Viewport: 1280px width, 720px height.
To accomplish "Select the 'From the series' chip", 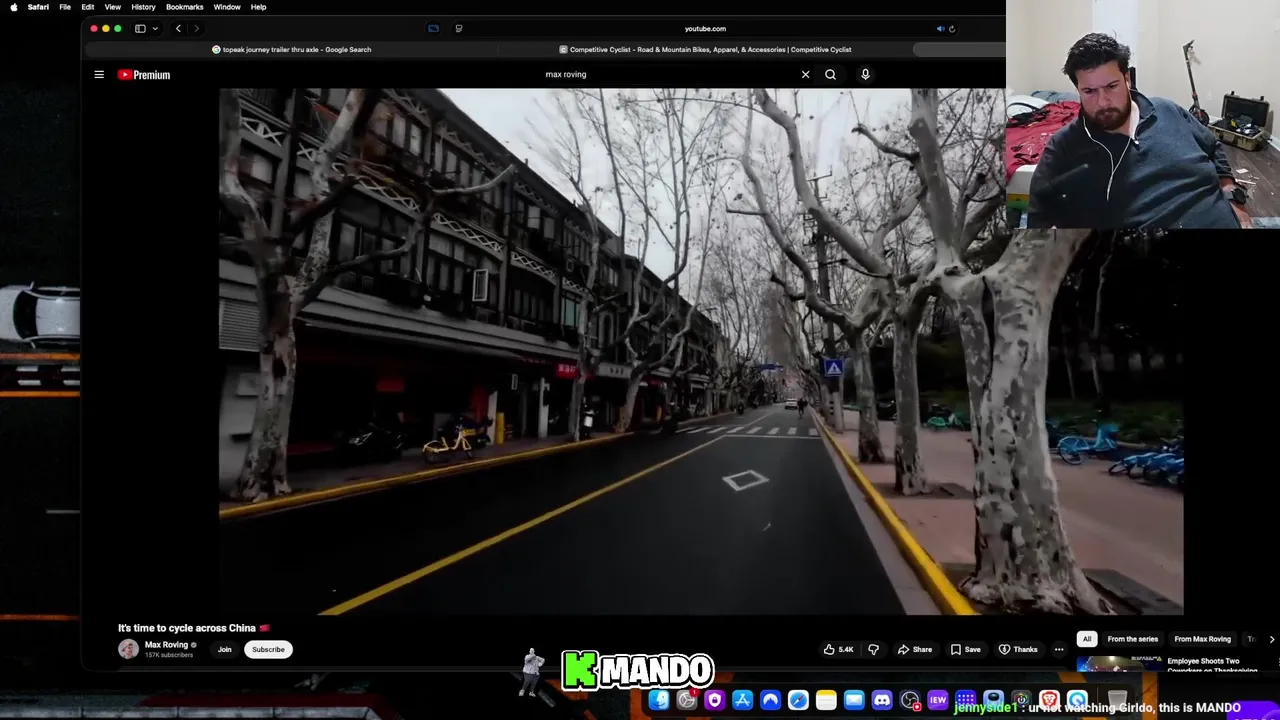I will click(1133, 639).
